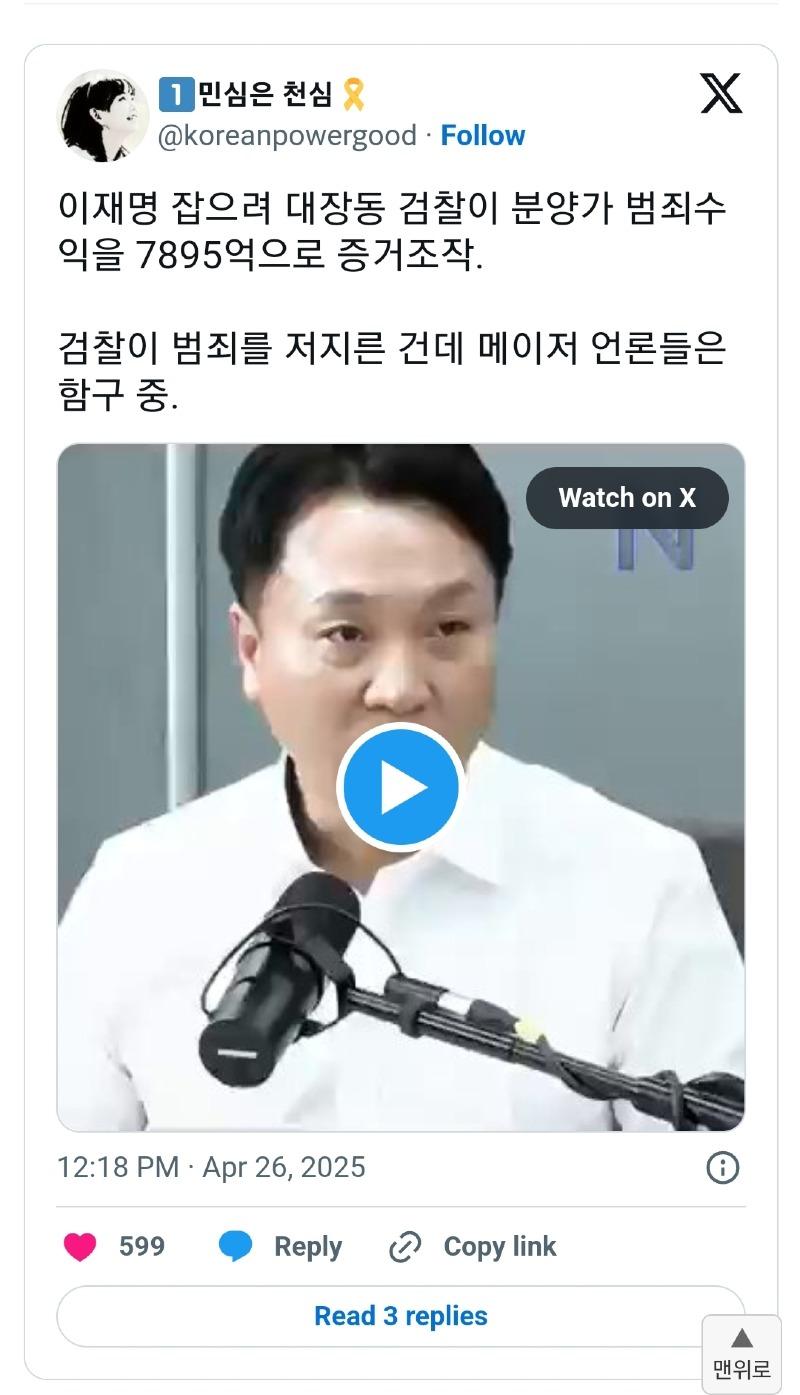Viewport: 800px width, 1395px height.
Task: Click the reply speech bubble icon
Action: click(x=236, y=1247)
